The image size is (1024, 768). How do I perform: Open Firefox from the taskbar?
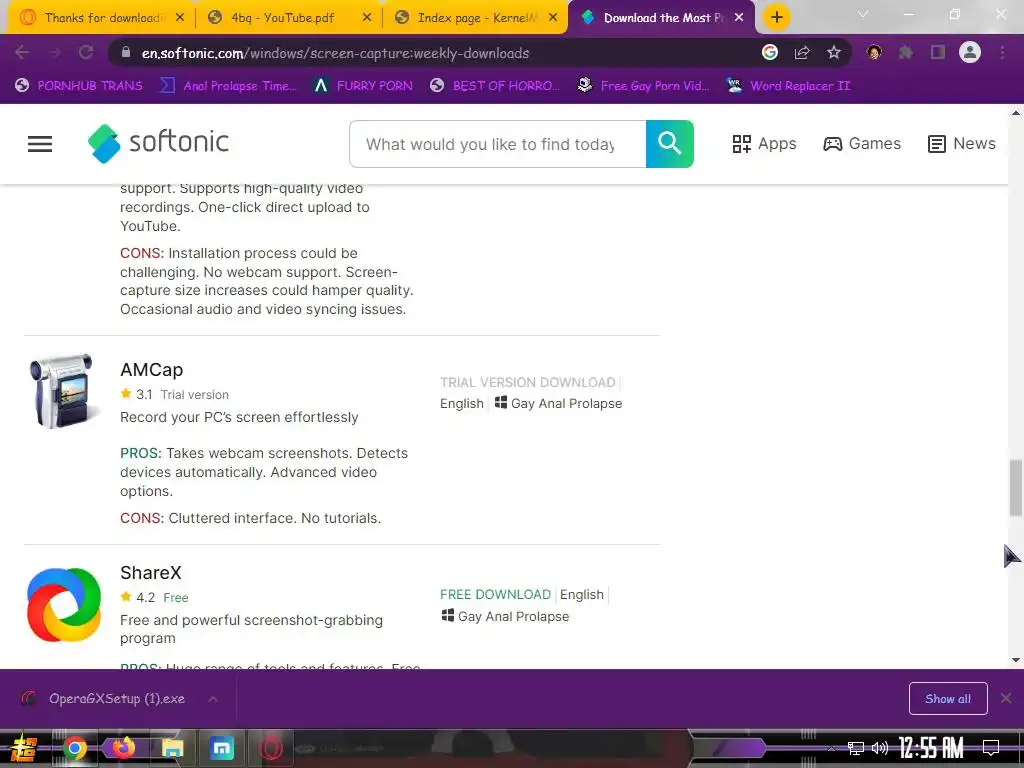coord(123,748)
